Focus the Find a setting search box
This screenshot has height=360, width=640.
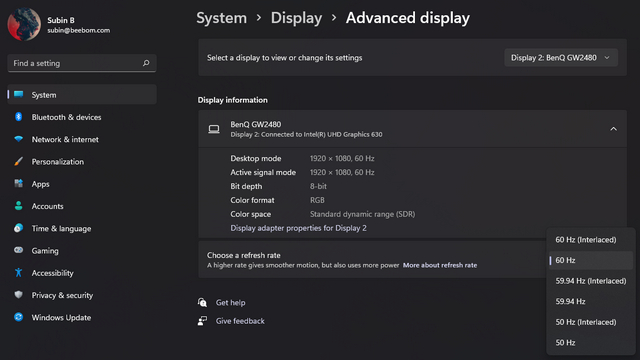[x=82, y=63]
